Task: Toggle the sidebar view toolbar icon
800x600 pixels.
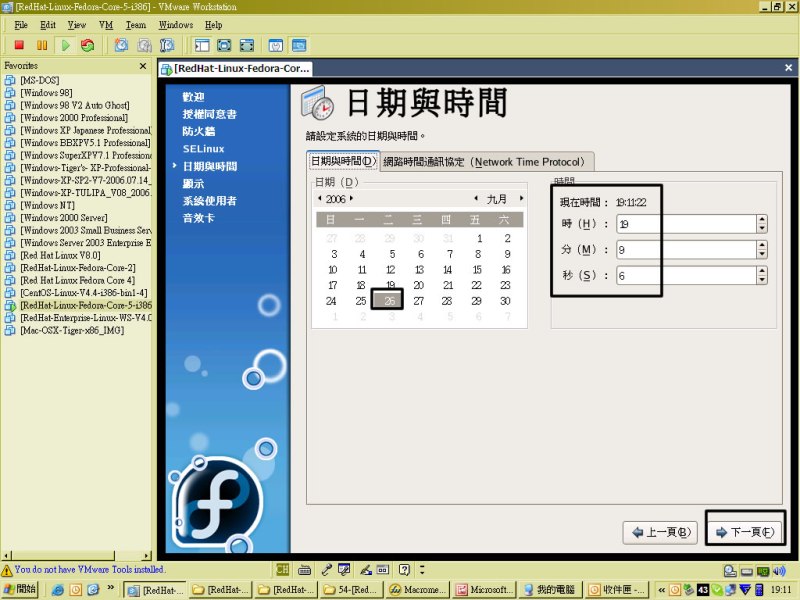Action: [202, 45]
